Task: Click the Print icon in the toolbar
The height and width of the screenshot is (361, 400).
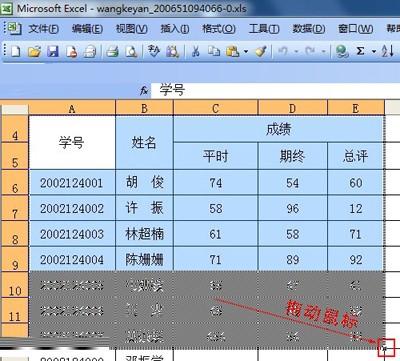Action: [113, 51]
